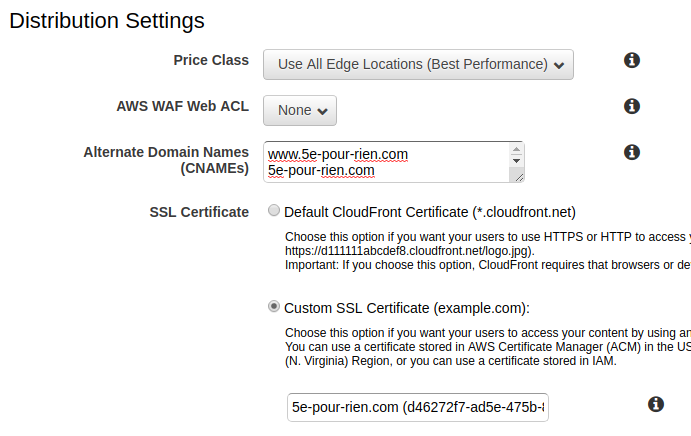The image size is (691, 436).
Task: Click the Distribution Settings heading
Action: [107, 20]
